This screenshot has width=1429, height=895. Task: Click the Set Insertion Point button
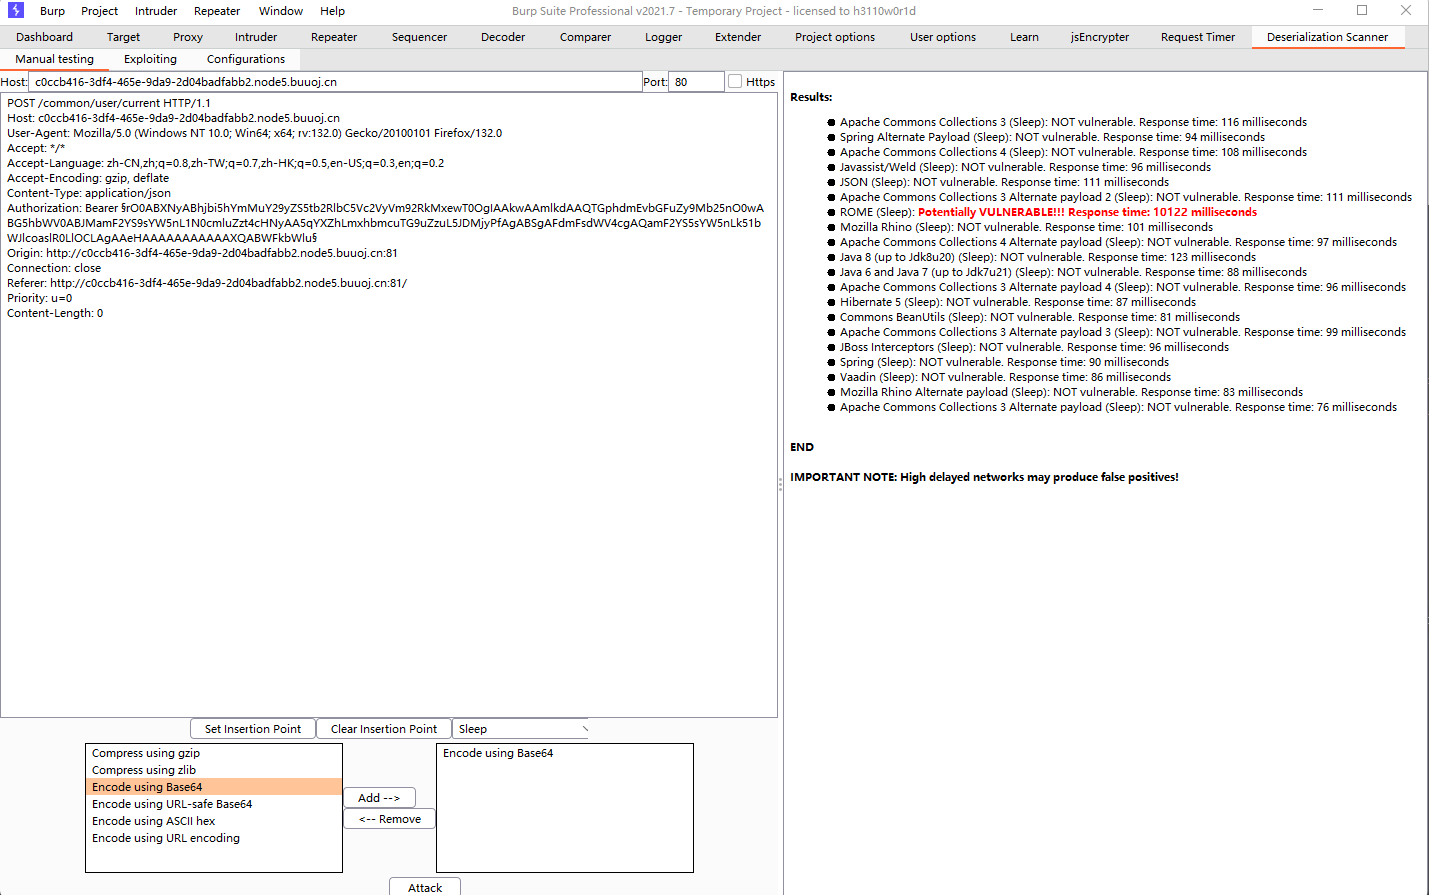coord(252,729)
